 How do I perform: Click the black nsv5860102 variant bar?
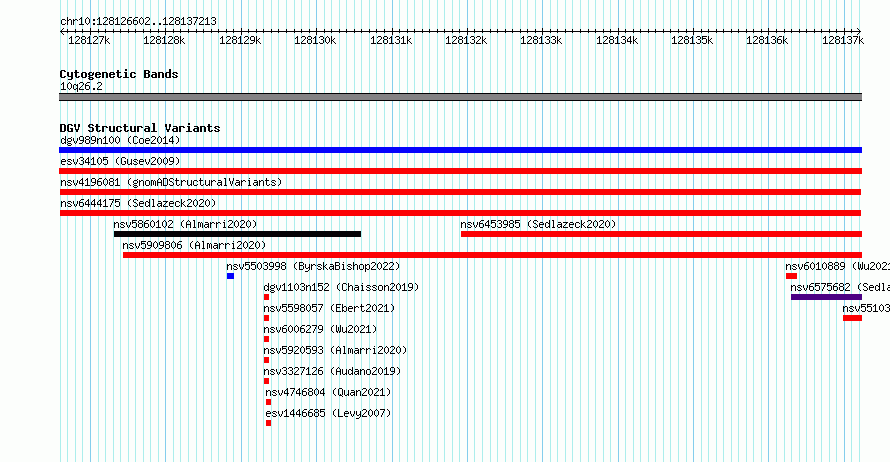tap(237, 234)
